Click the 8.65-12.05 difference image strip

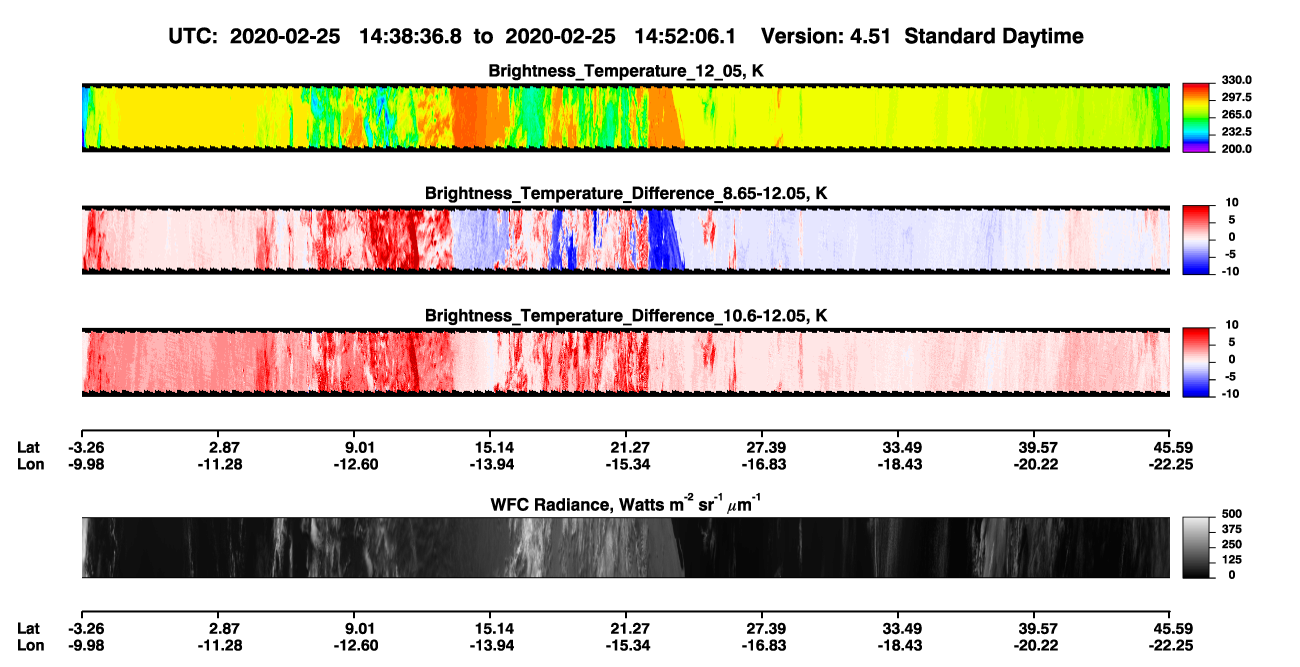tap(625, 239)
